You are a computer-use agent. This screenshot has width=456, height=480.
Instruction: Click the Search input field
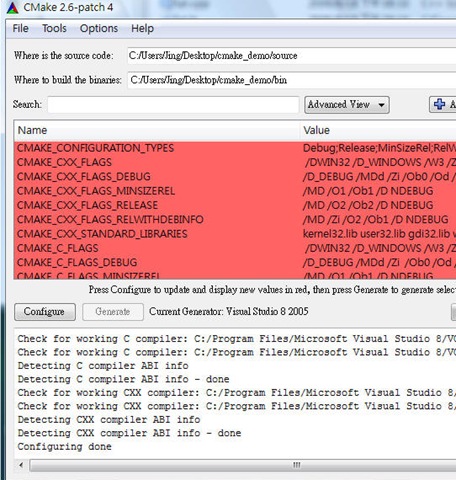(x=173, y=105)
